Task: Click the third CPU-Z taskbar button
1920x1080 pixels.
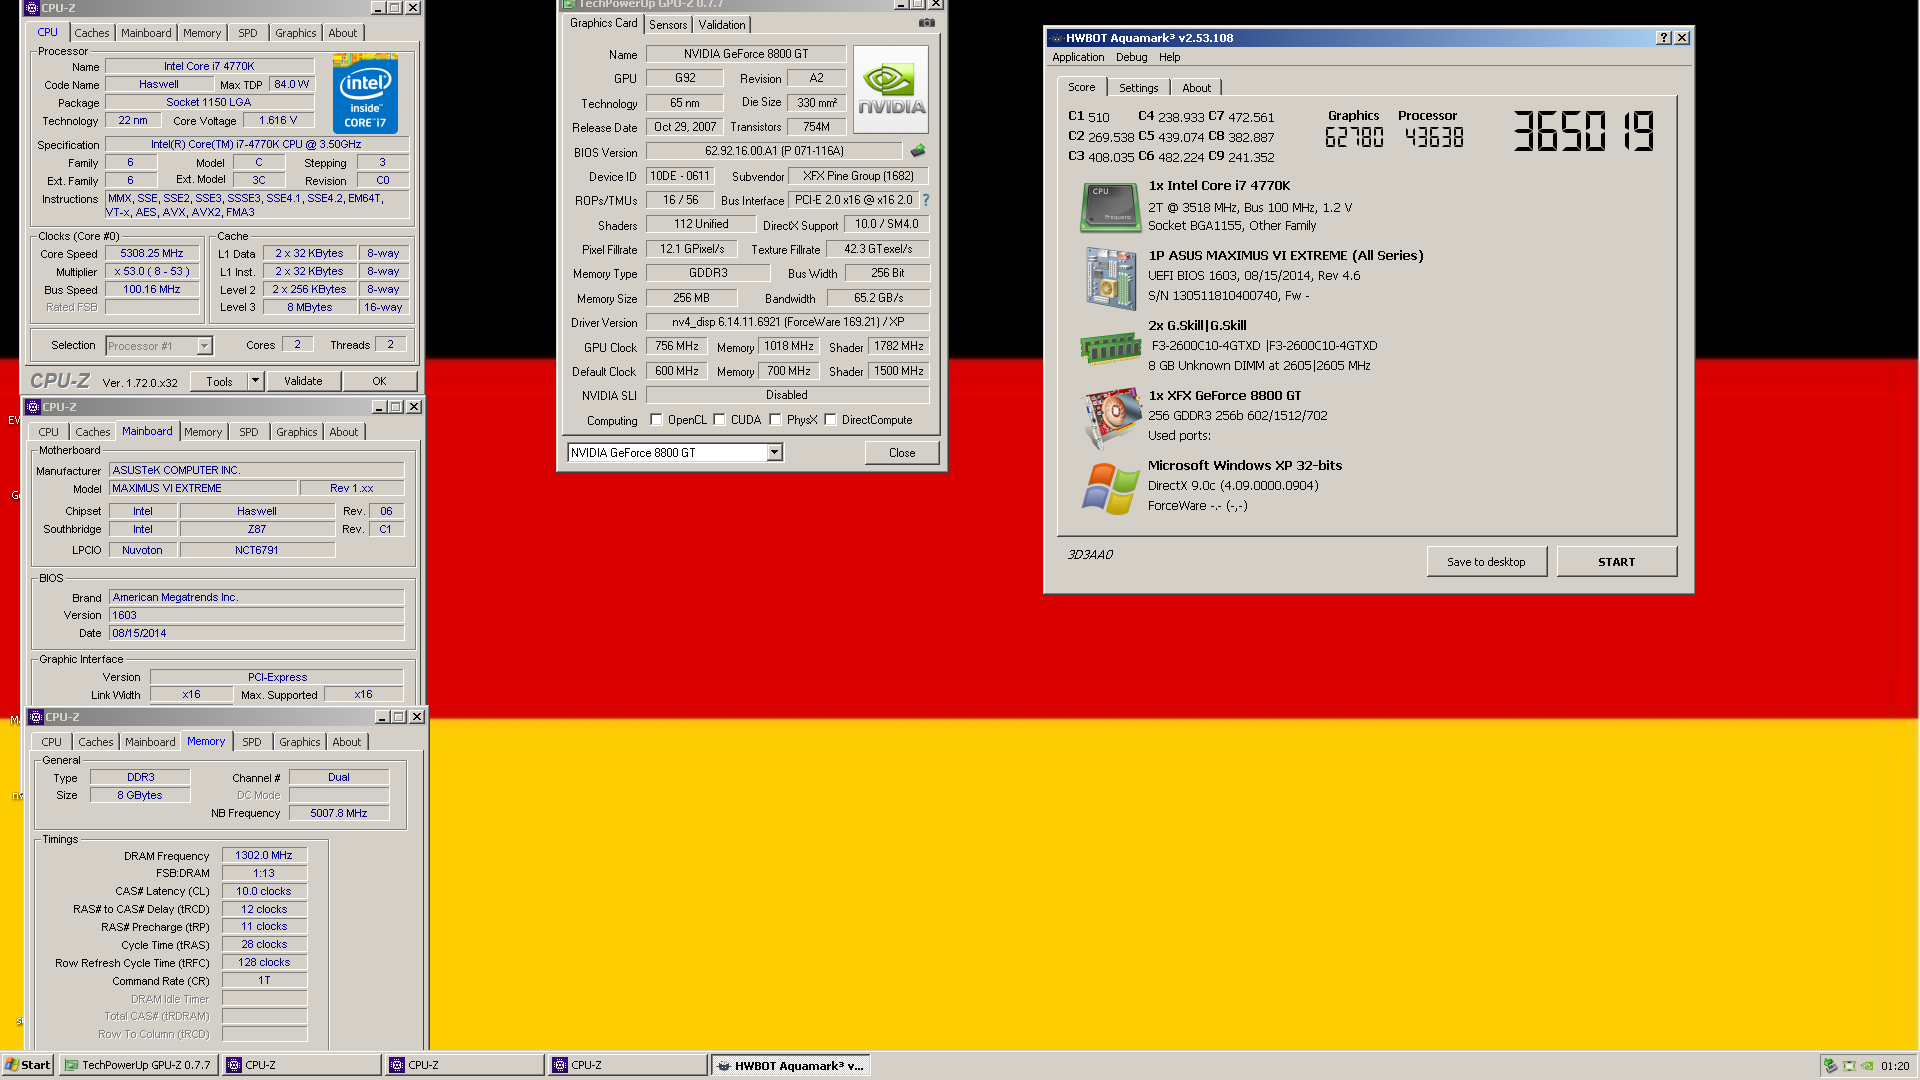Action: click(629, 1065)
